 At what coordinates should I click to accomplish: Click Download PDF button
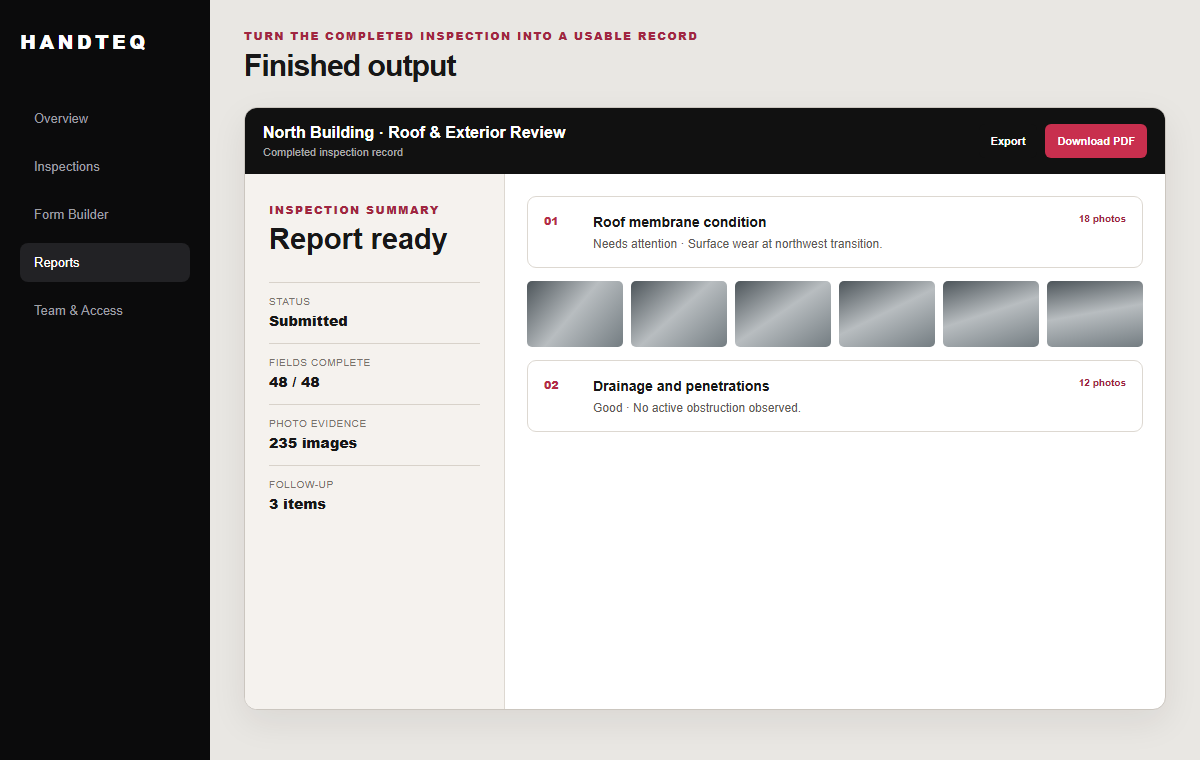(1096, 141)
